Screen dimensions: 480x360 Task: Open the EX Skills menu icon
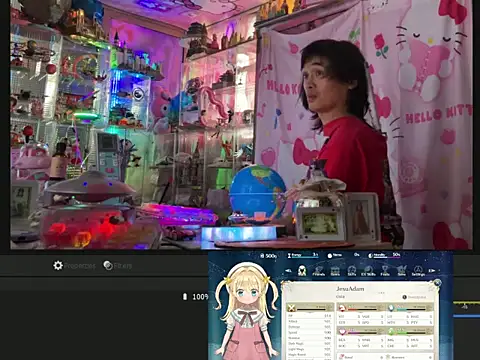[368, 271]
